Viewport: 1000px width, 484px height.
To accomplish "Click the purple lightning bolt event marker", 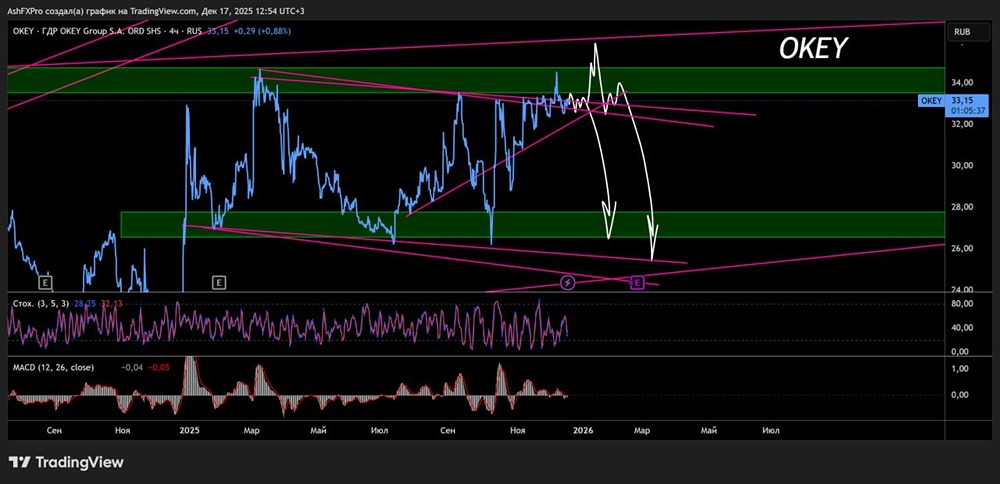I will 568,282.
